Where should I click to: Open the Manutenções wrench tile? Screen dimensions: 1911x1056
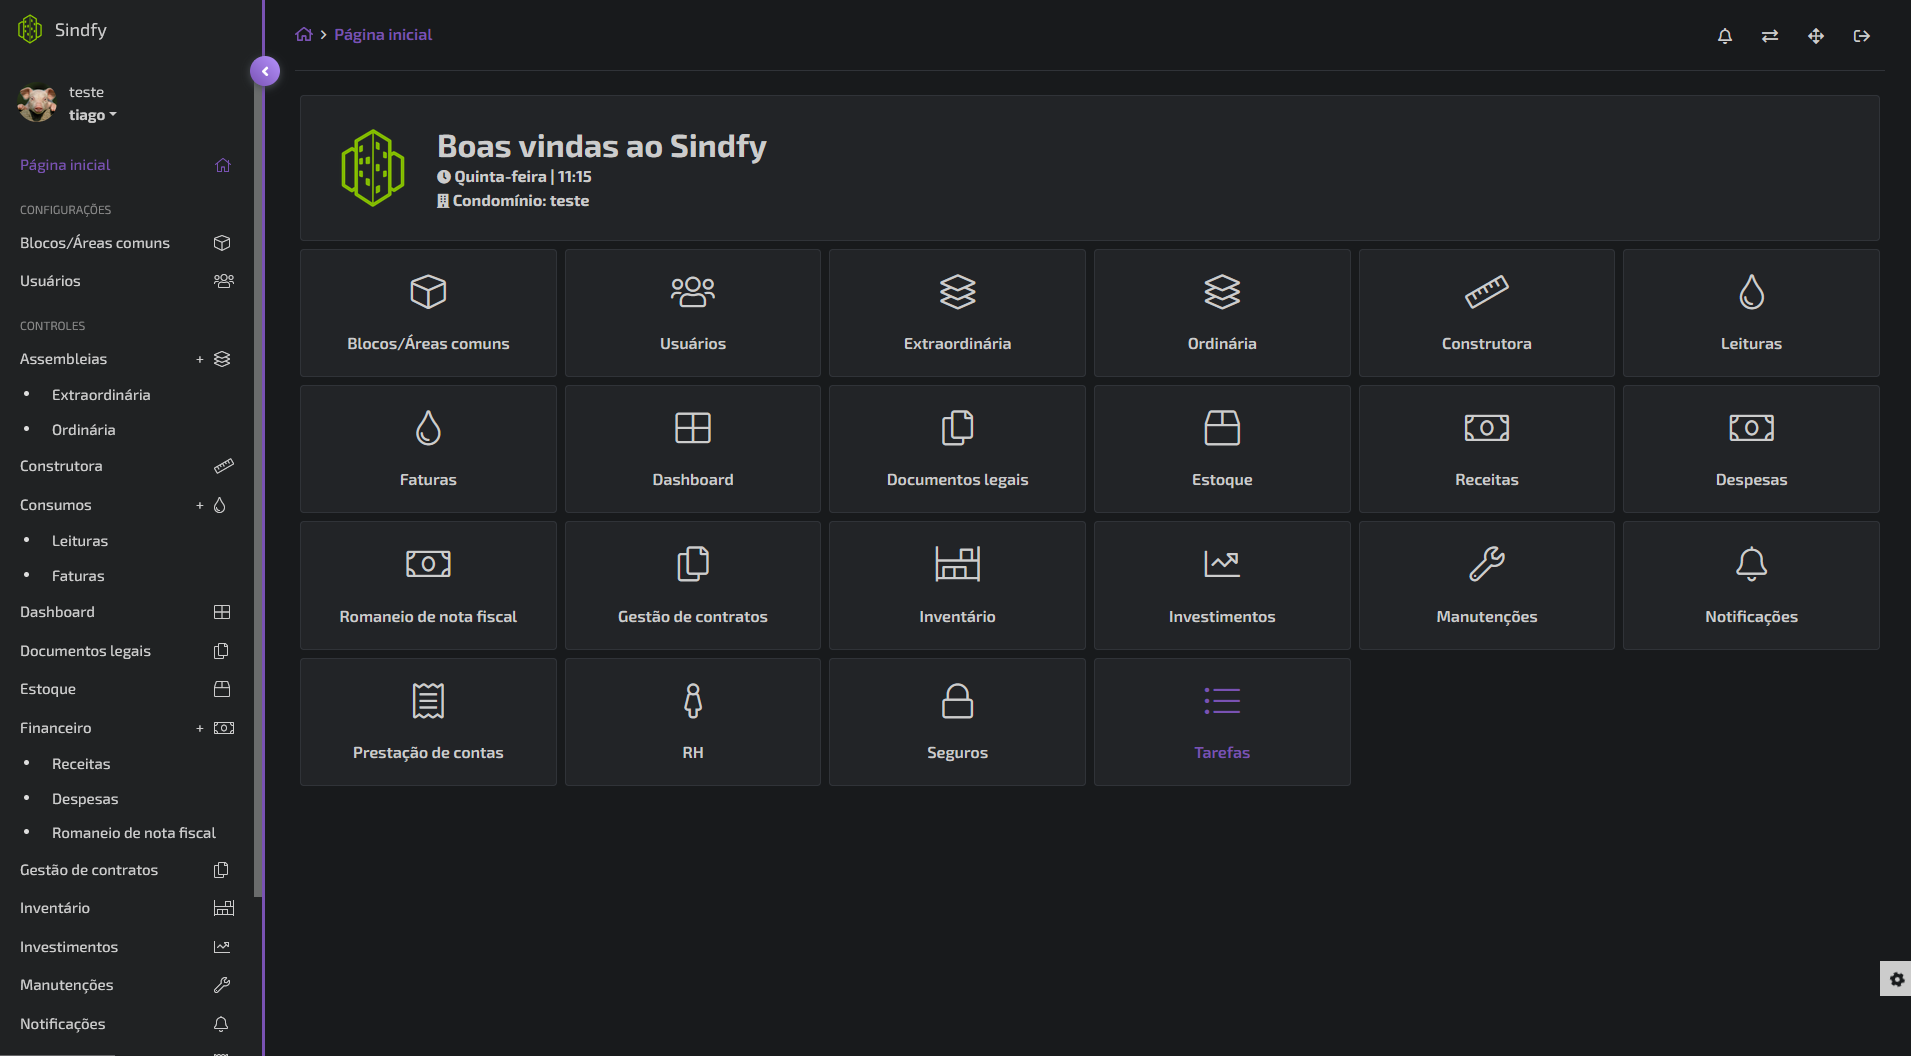(x=1485, y=585)
